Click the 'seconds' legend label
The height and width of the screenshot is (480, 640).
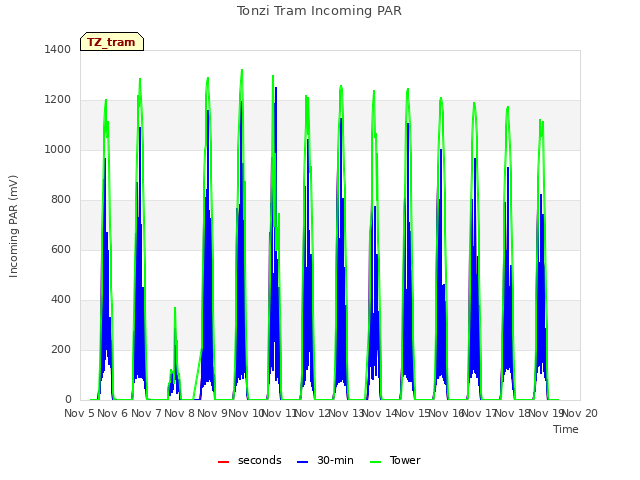pos(260,460)
